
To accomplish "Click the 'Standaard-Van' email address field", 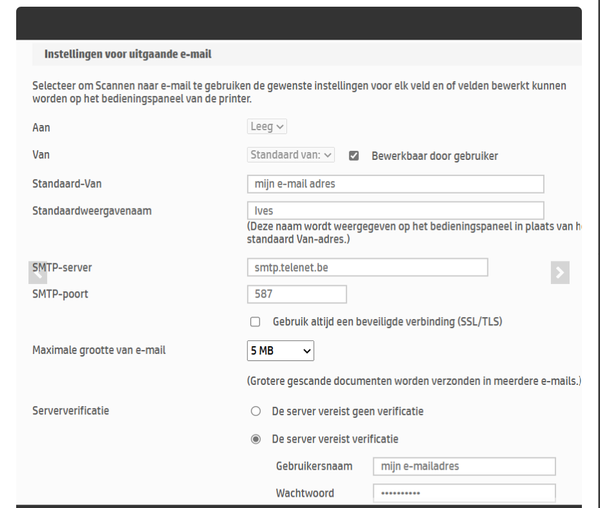I will tap(395, 184).
